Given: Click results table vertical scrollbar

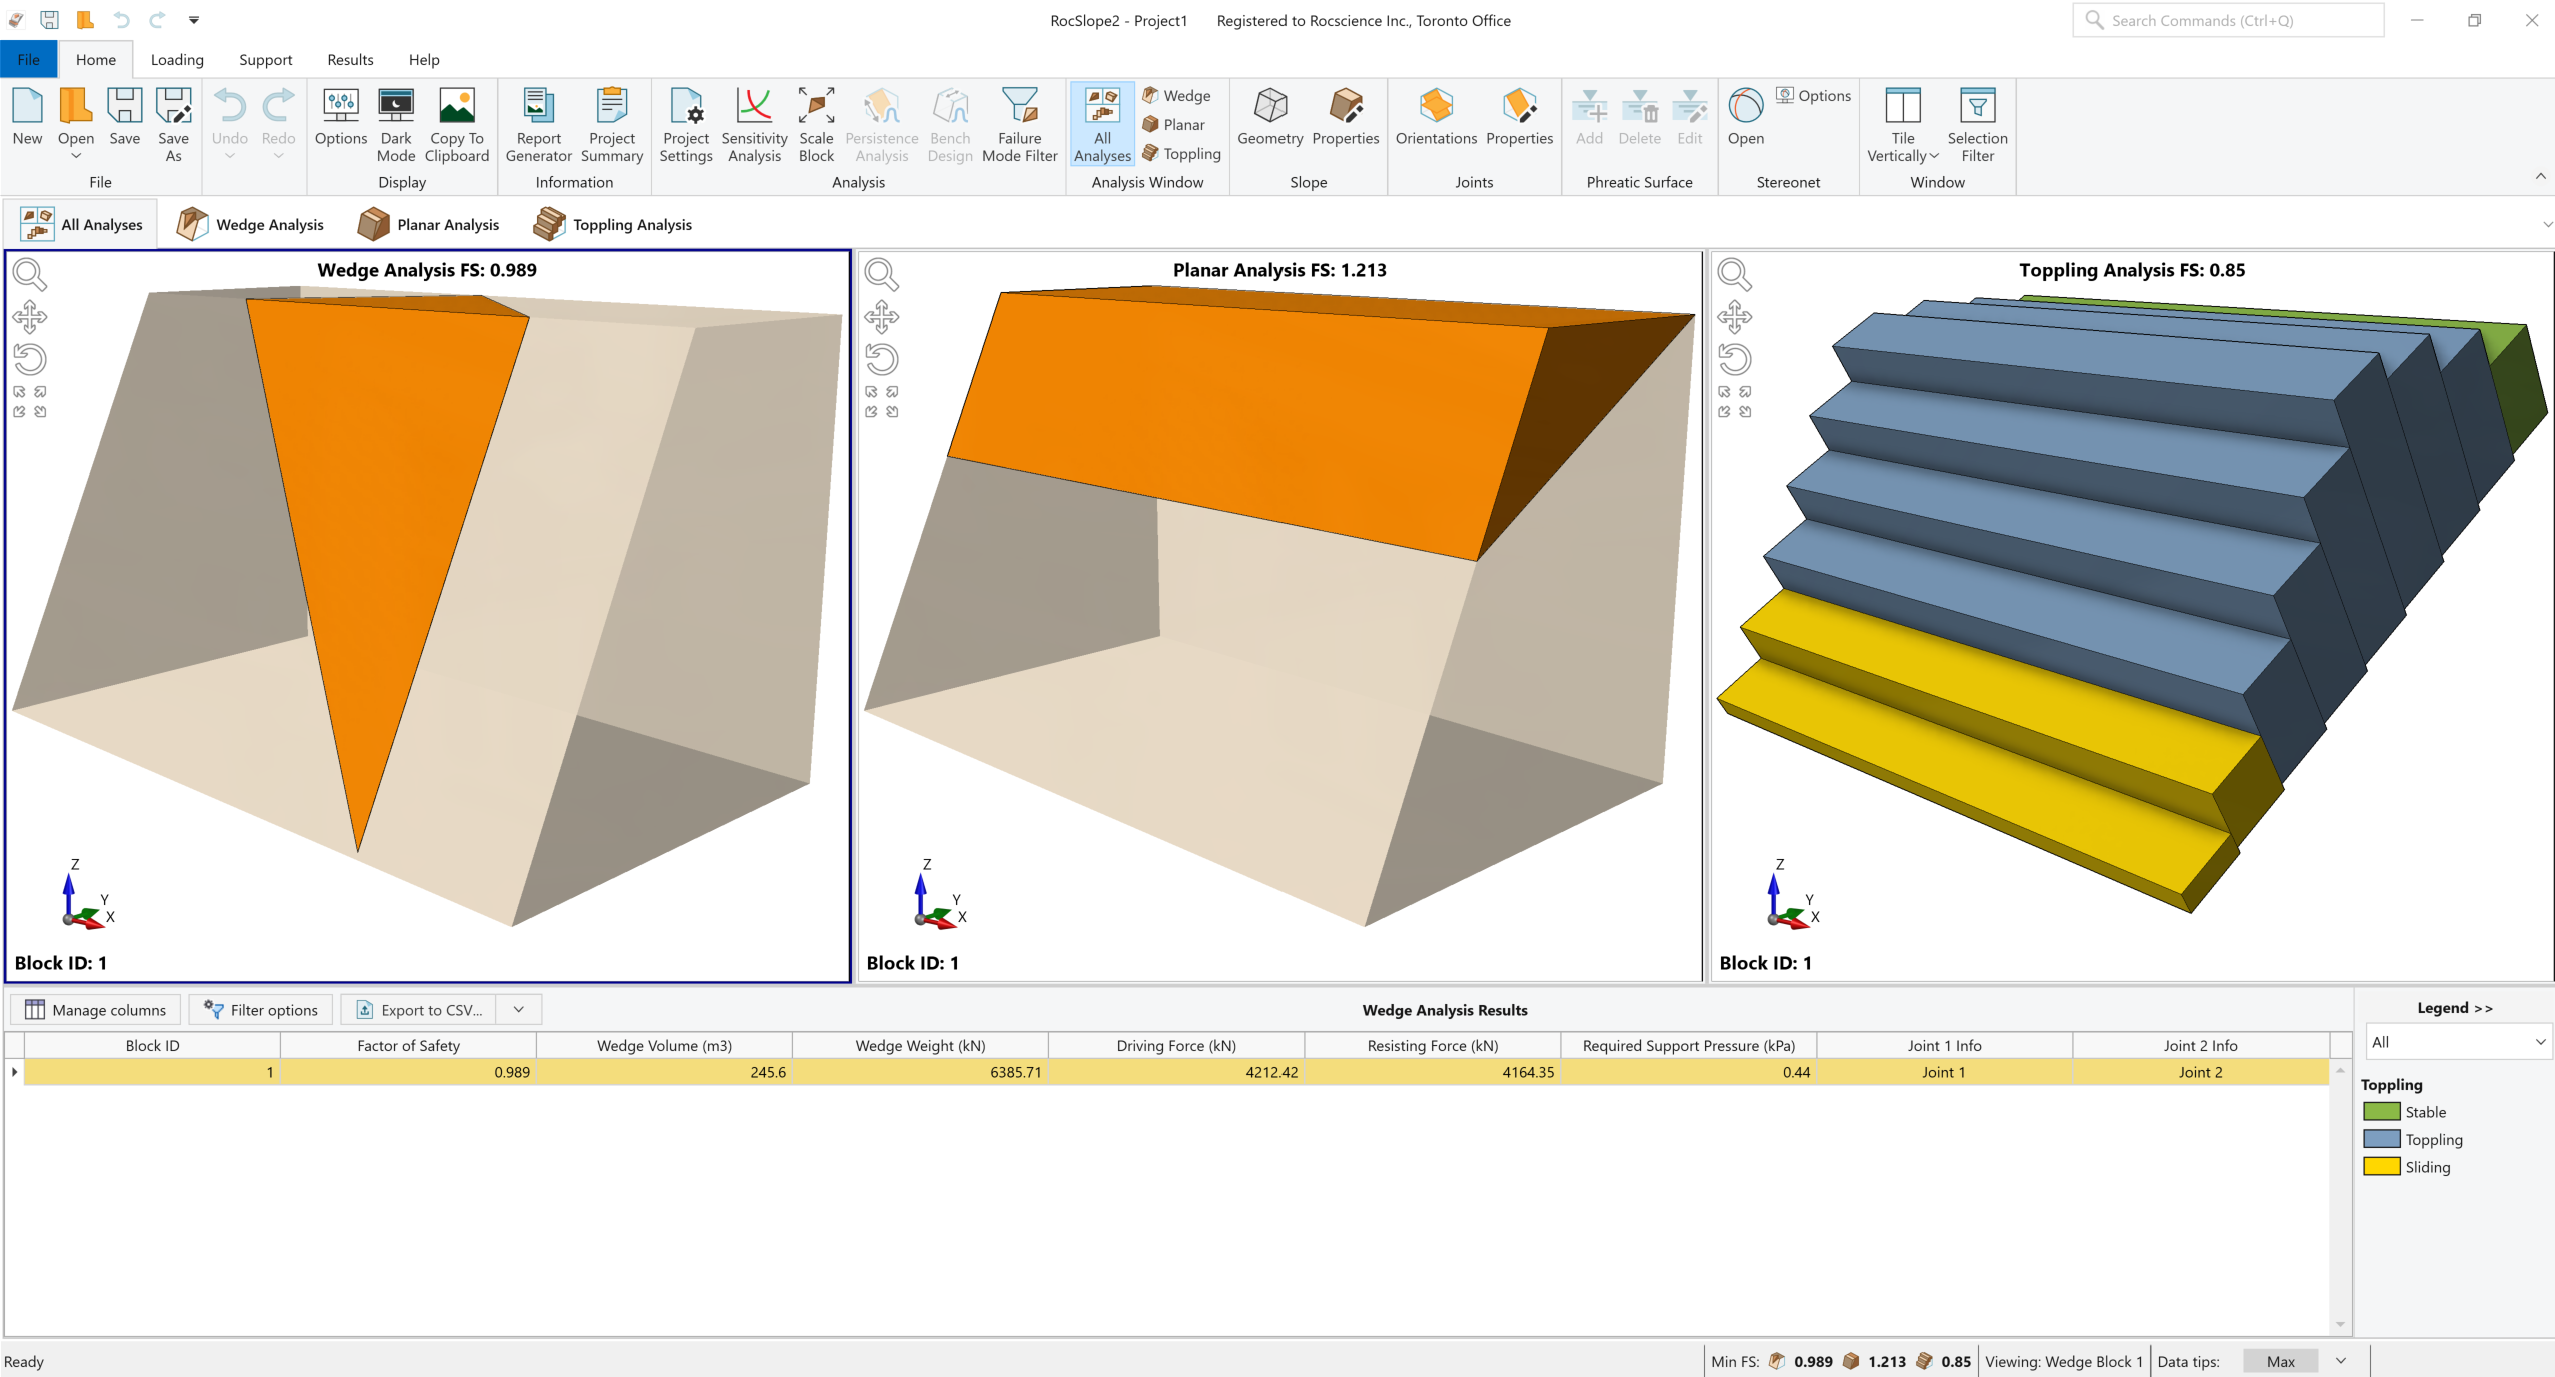Looking at the screenshot, I should (x=2340, y=1197).
